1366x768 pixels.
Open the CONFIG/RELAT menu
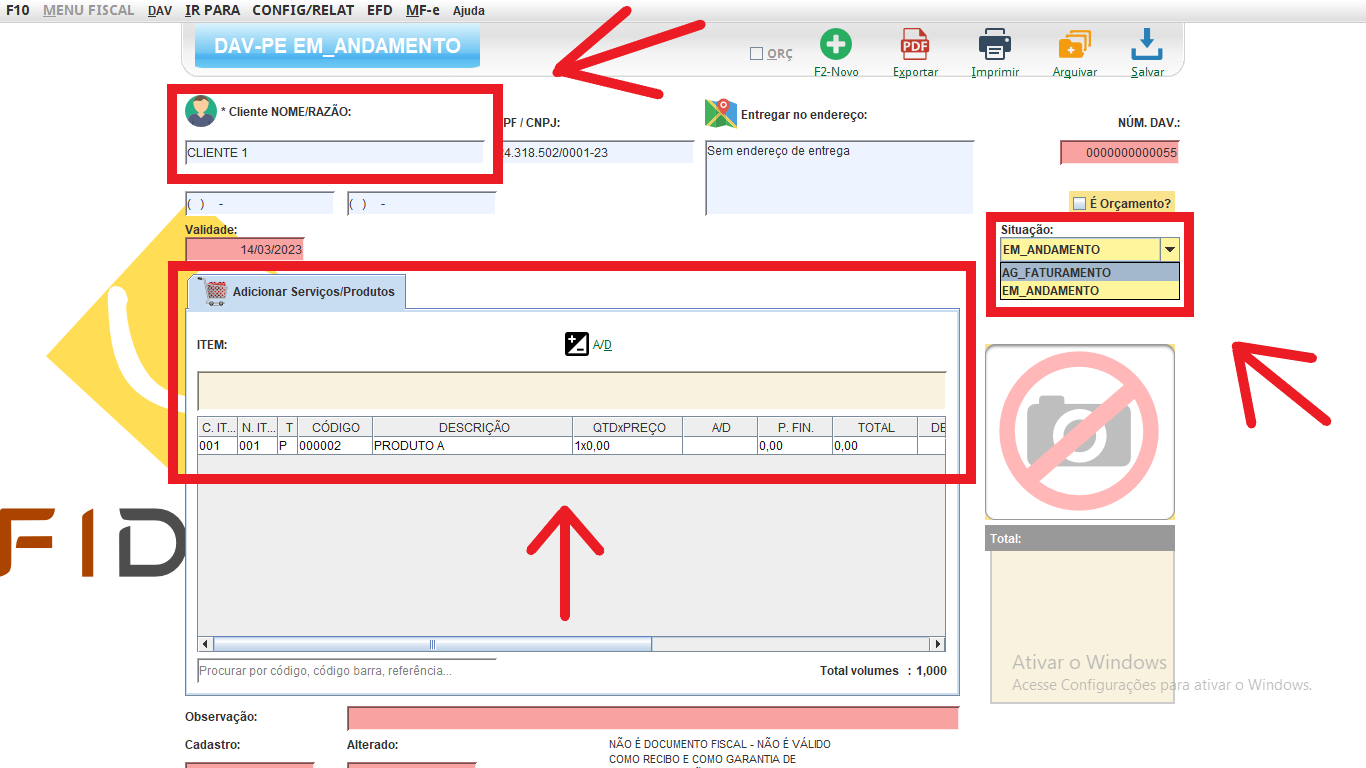point(301,10)
